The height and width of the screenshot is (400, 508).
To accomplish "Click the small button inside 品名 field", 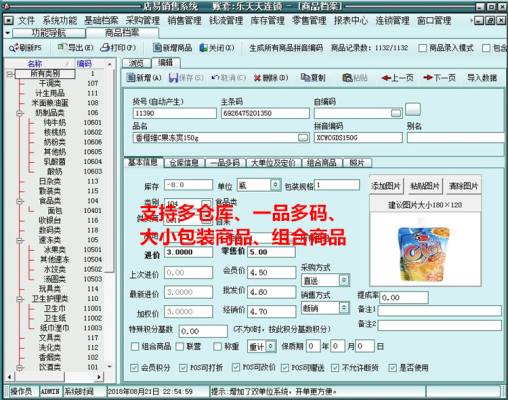I will (303, 138).
